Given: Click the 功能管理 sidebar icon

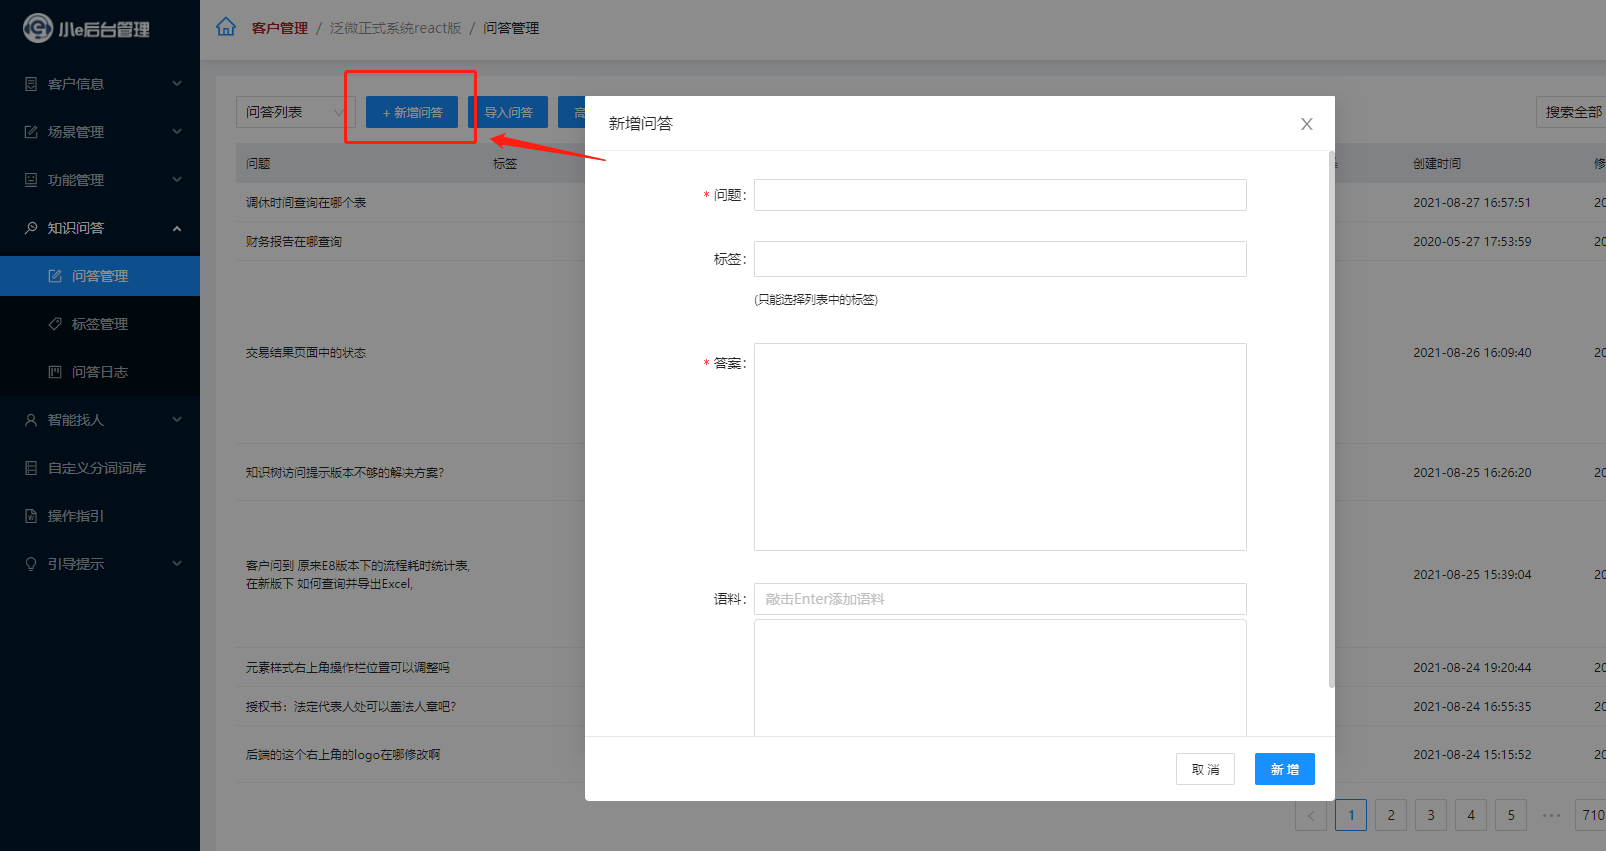Looking at the screenshot, I should tap(31, 180).
